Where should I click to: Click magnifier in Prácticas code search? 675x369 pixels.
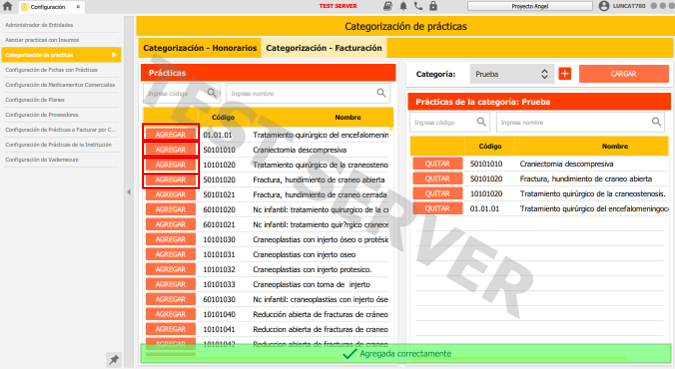212,93
